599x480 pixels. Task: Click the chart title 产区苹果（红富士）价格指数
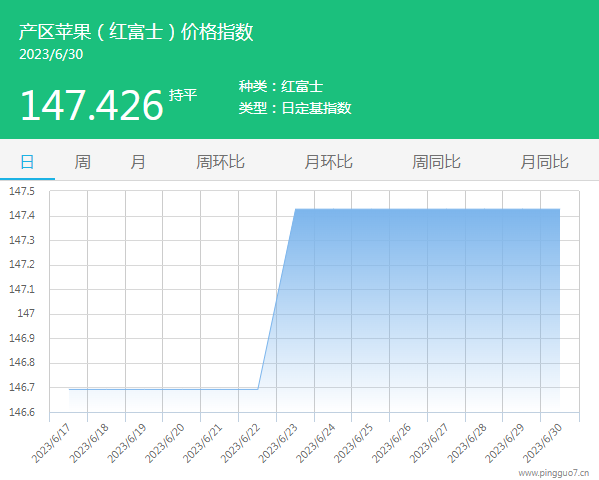136,31
